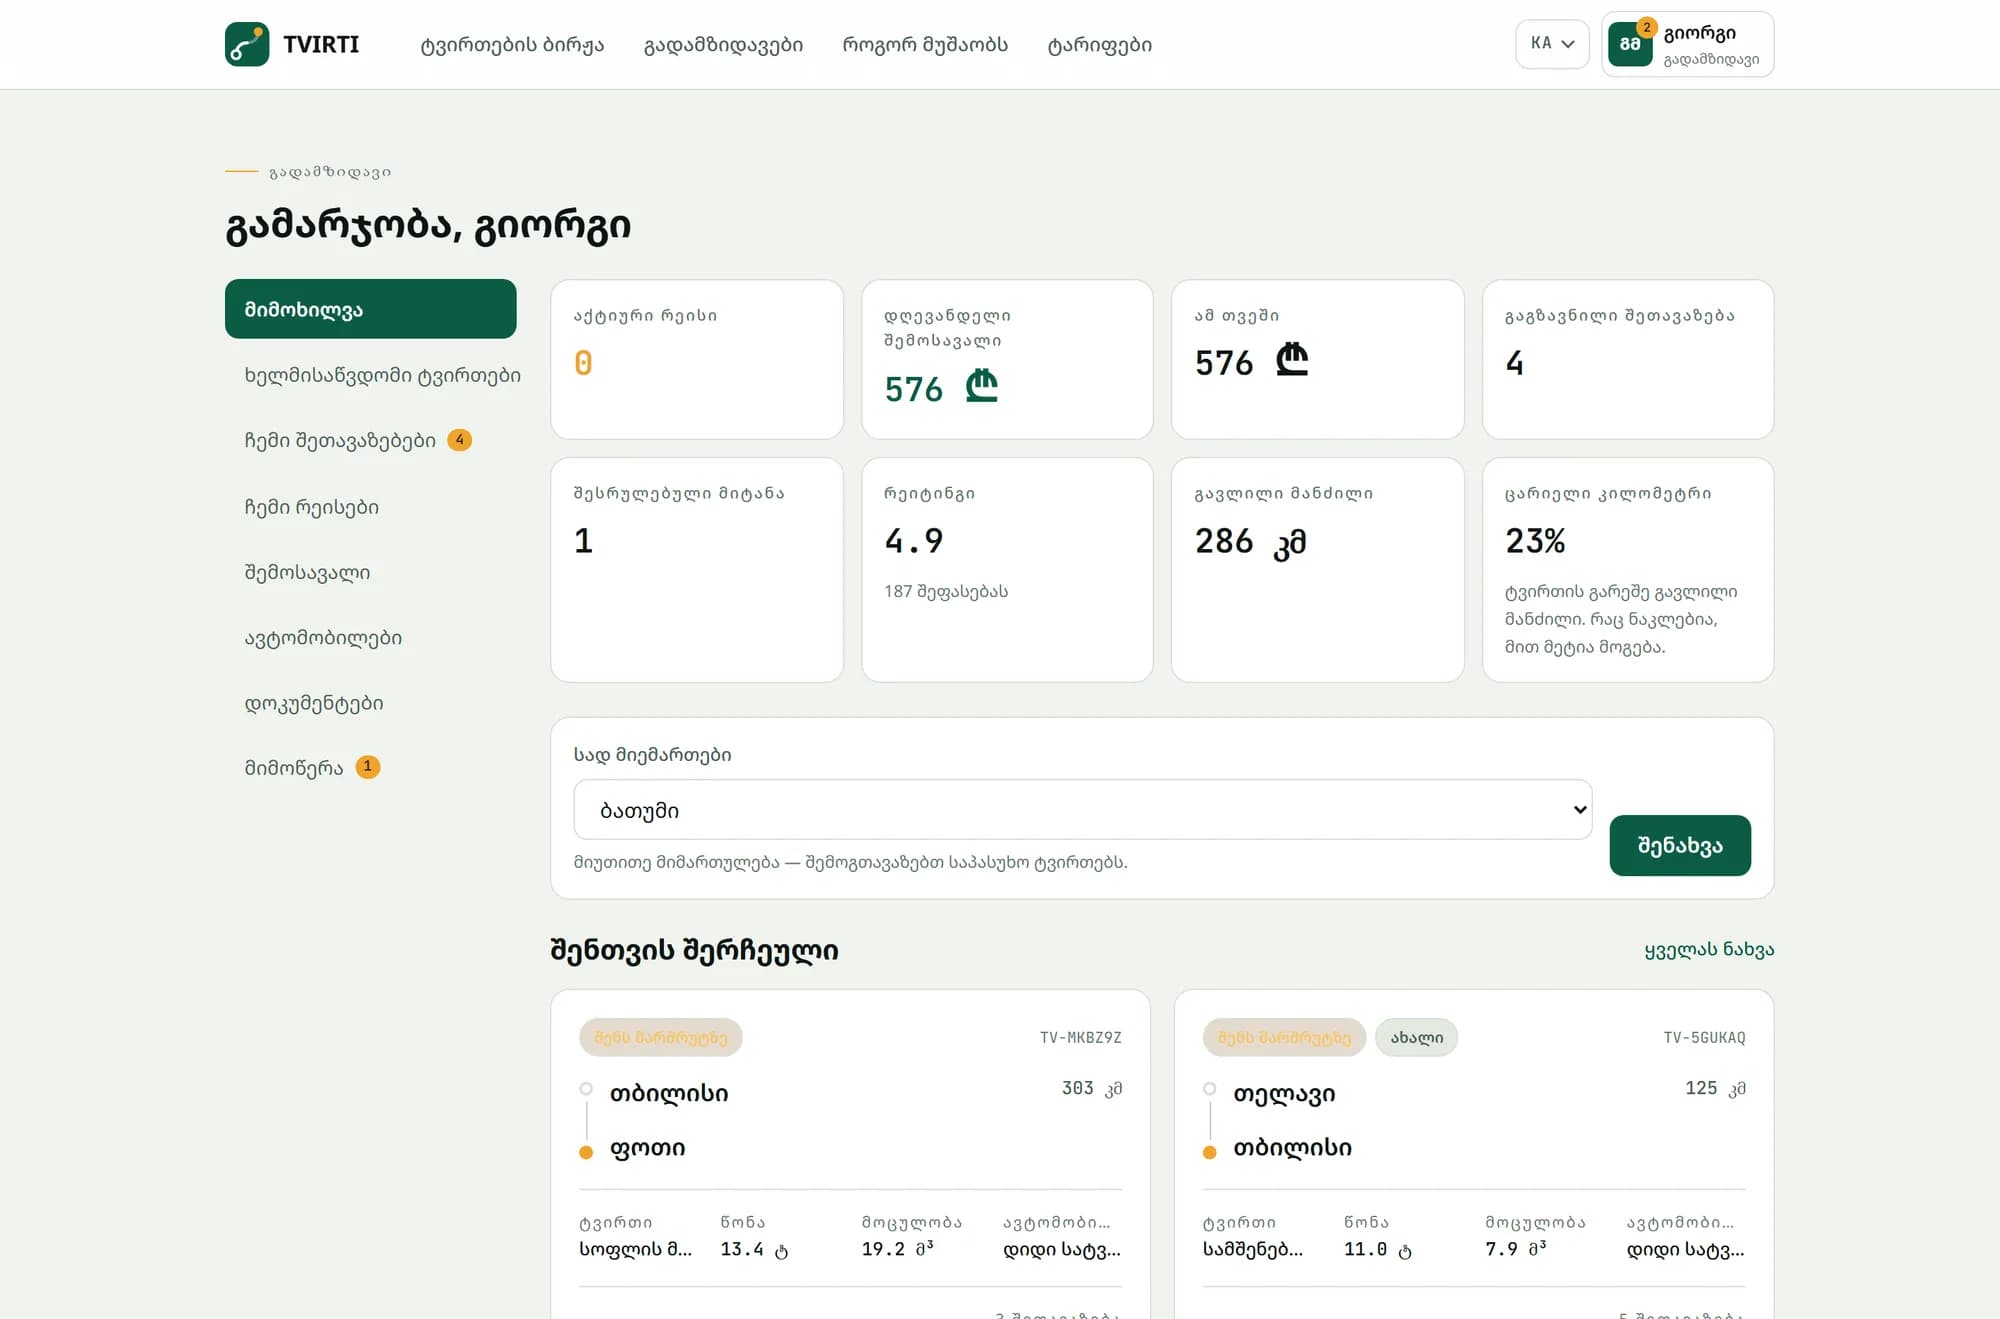2000x1319 pixels.
Task: Click the 187 შეფასებას text
Action: (x=946, y=591)
